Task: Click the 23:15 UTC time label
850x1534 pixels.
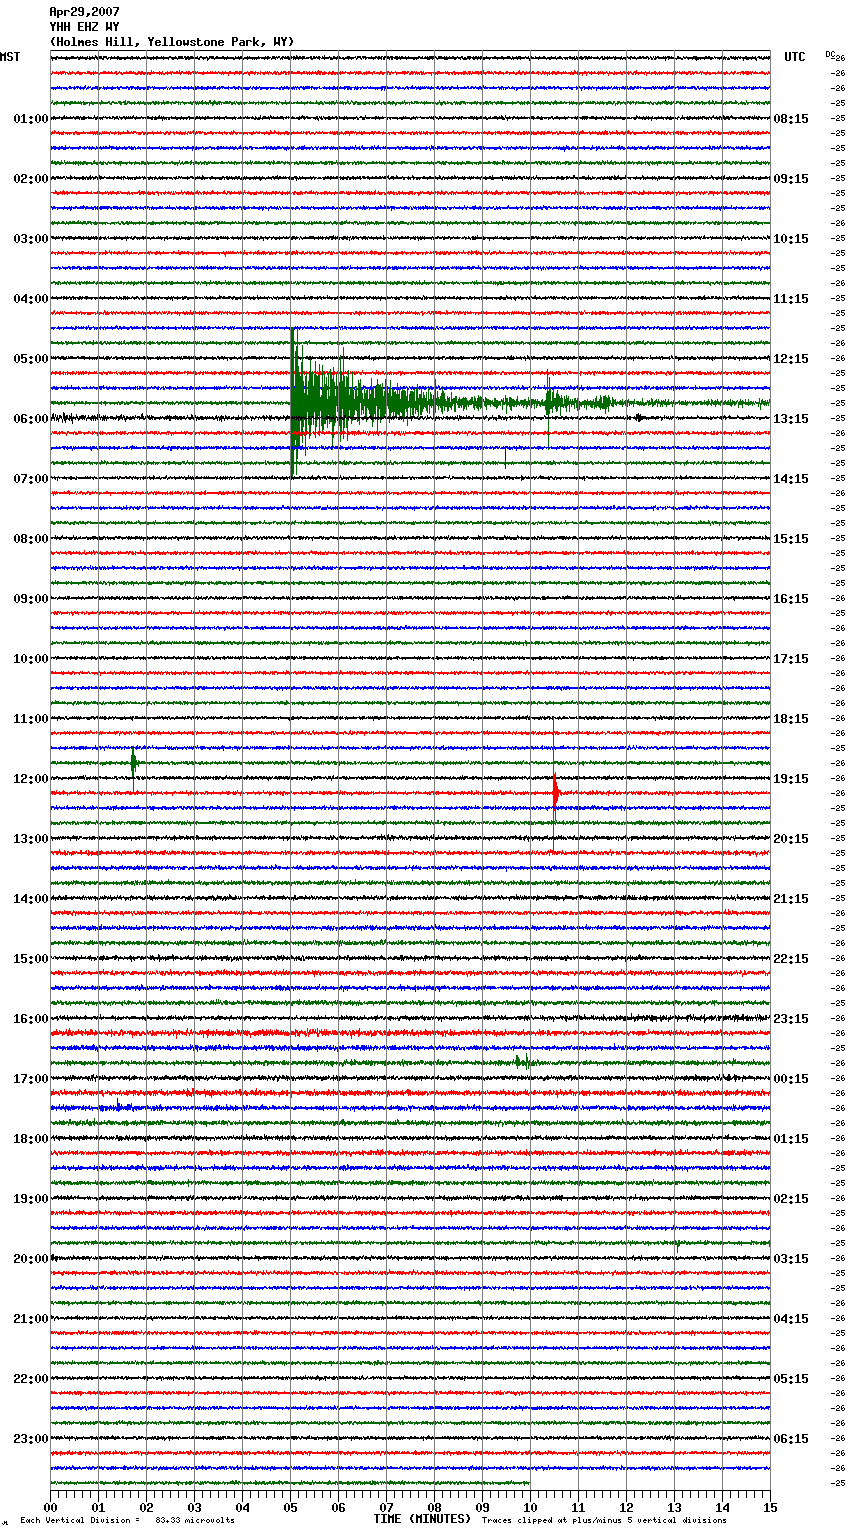Action: (x=791, y=1019)
